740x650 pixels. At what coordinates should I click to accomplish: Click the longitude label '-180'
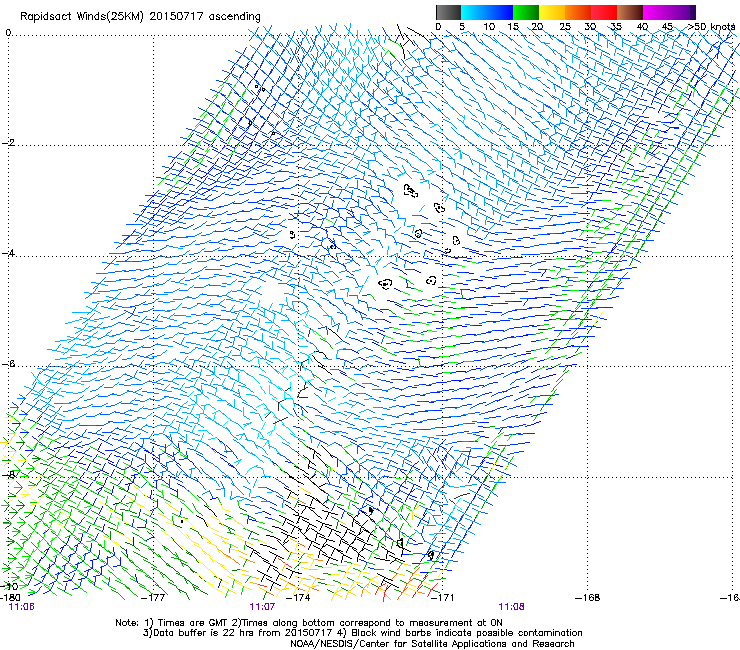pos(10,597)
